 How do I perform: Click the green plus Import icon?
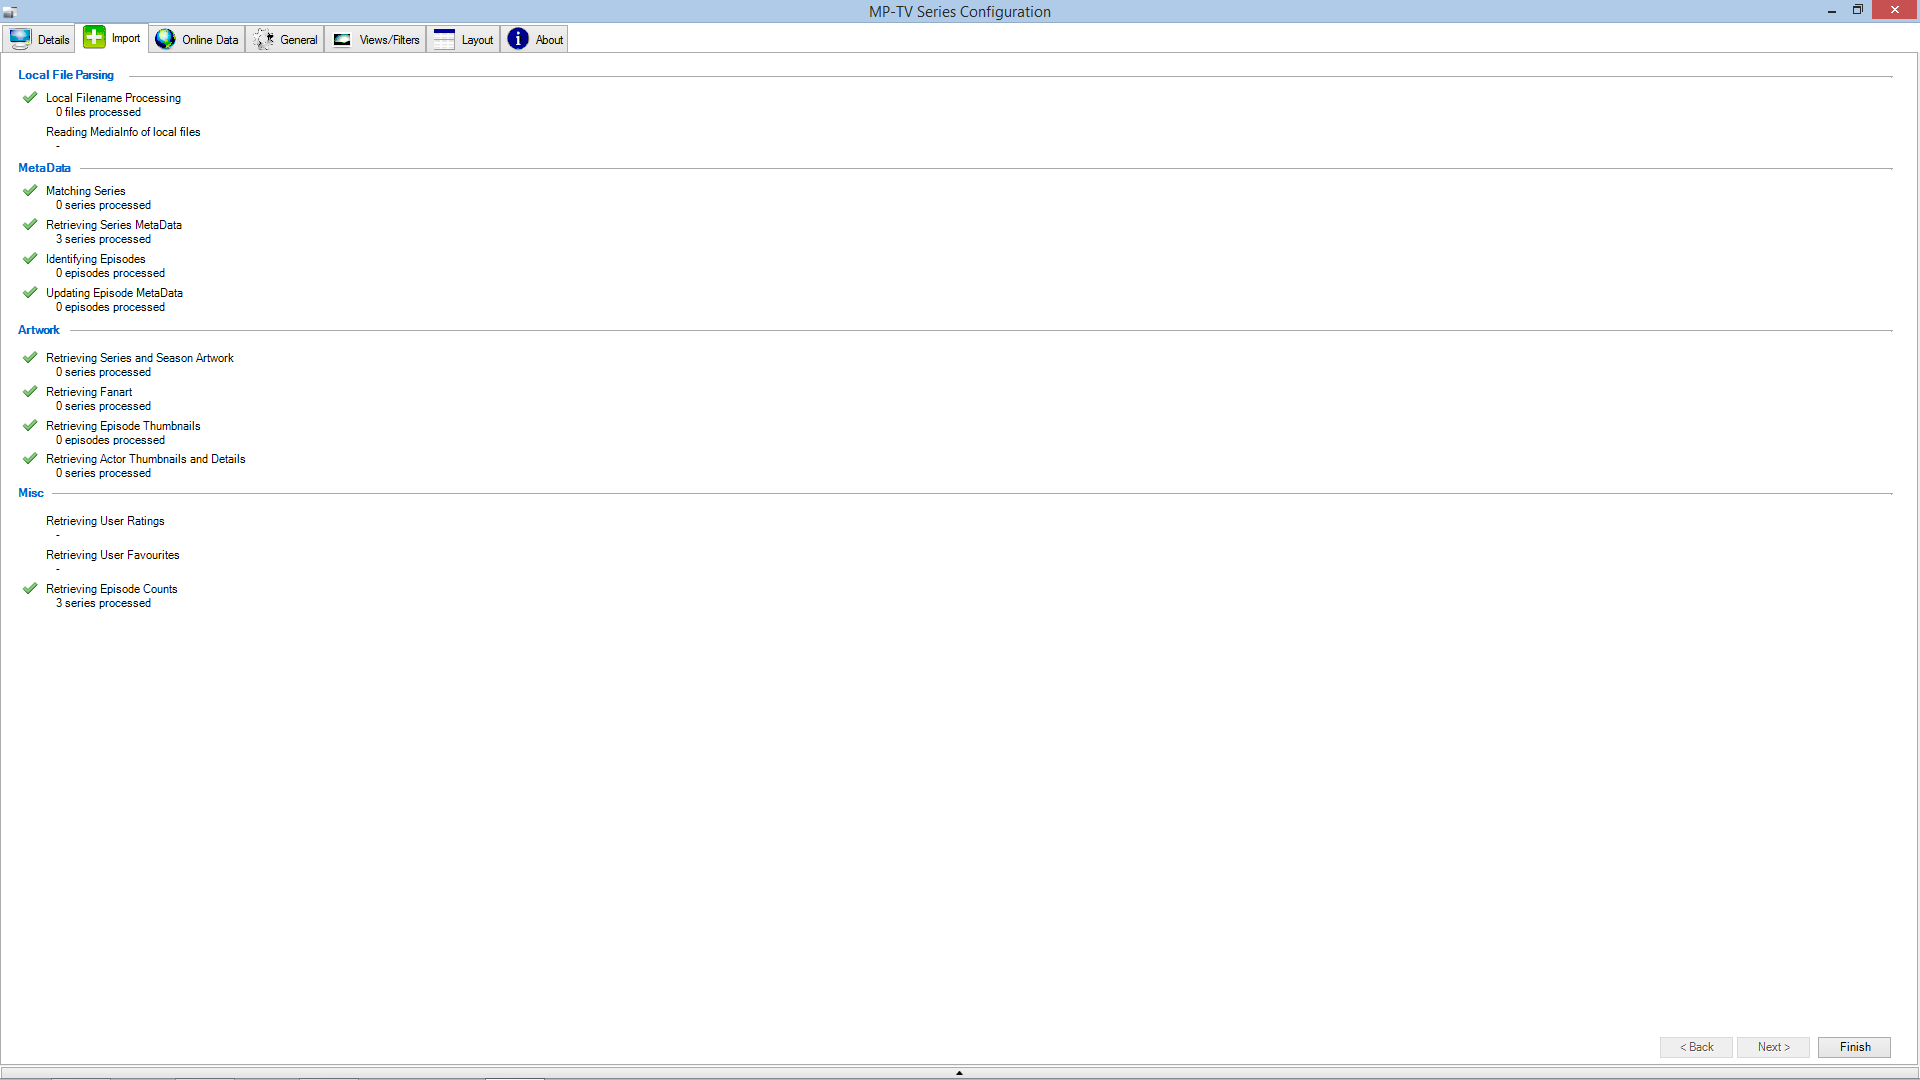click(94, 38)
